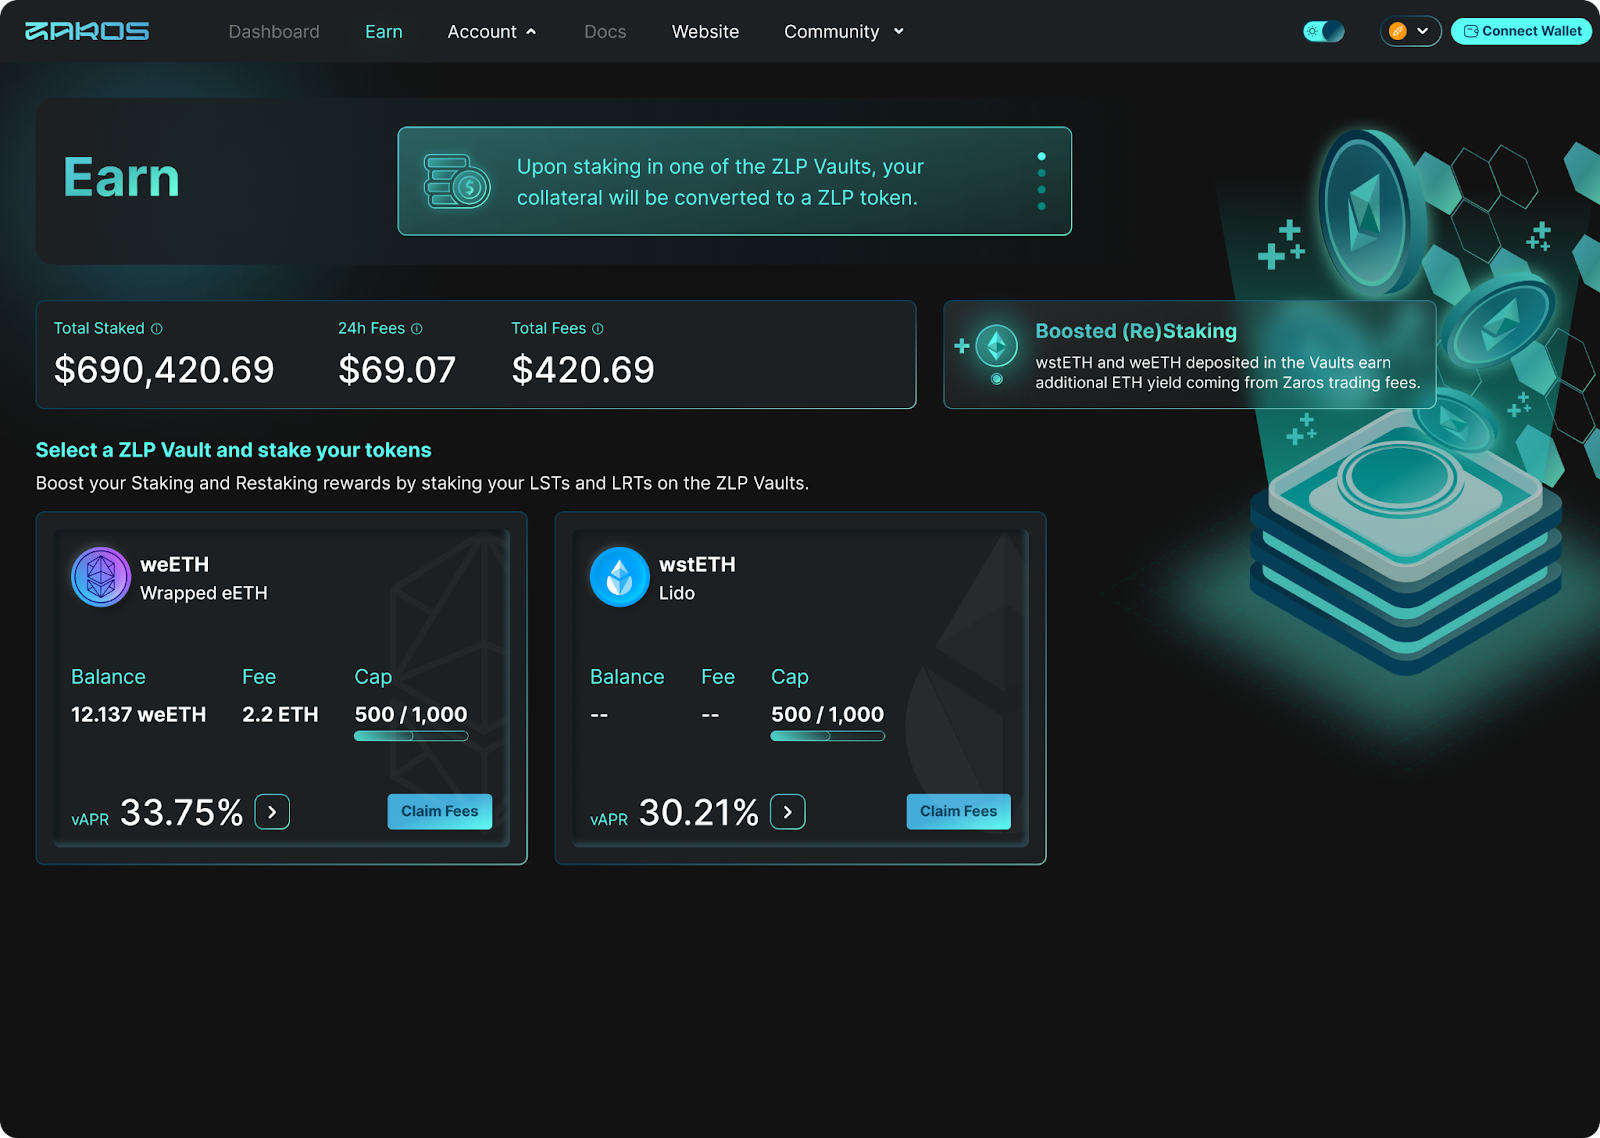Click the Boosted (Re)Staking heading
The image size is (1600, 1138).
1136,331
